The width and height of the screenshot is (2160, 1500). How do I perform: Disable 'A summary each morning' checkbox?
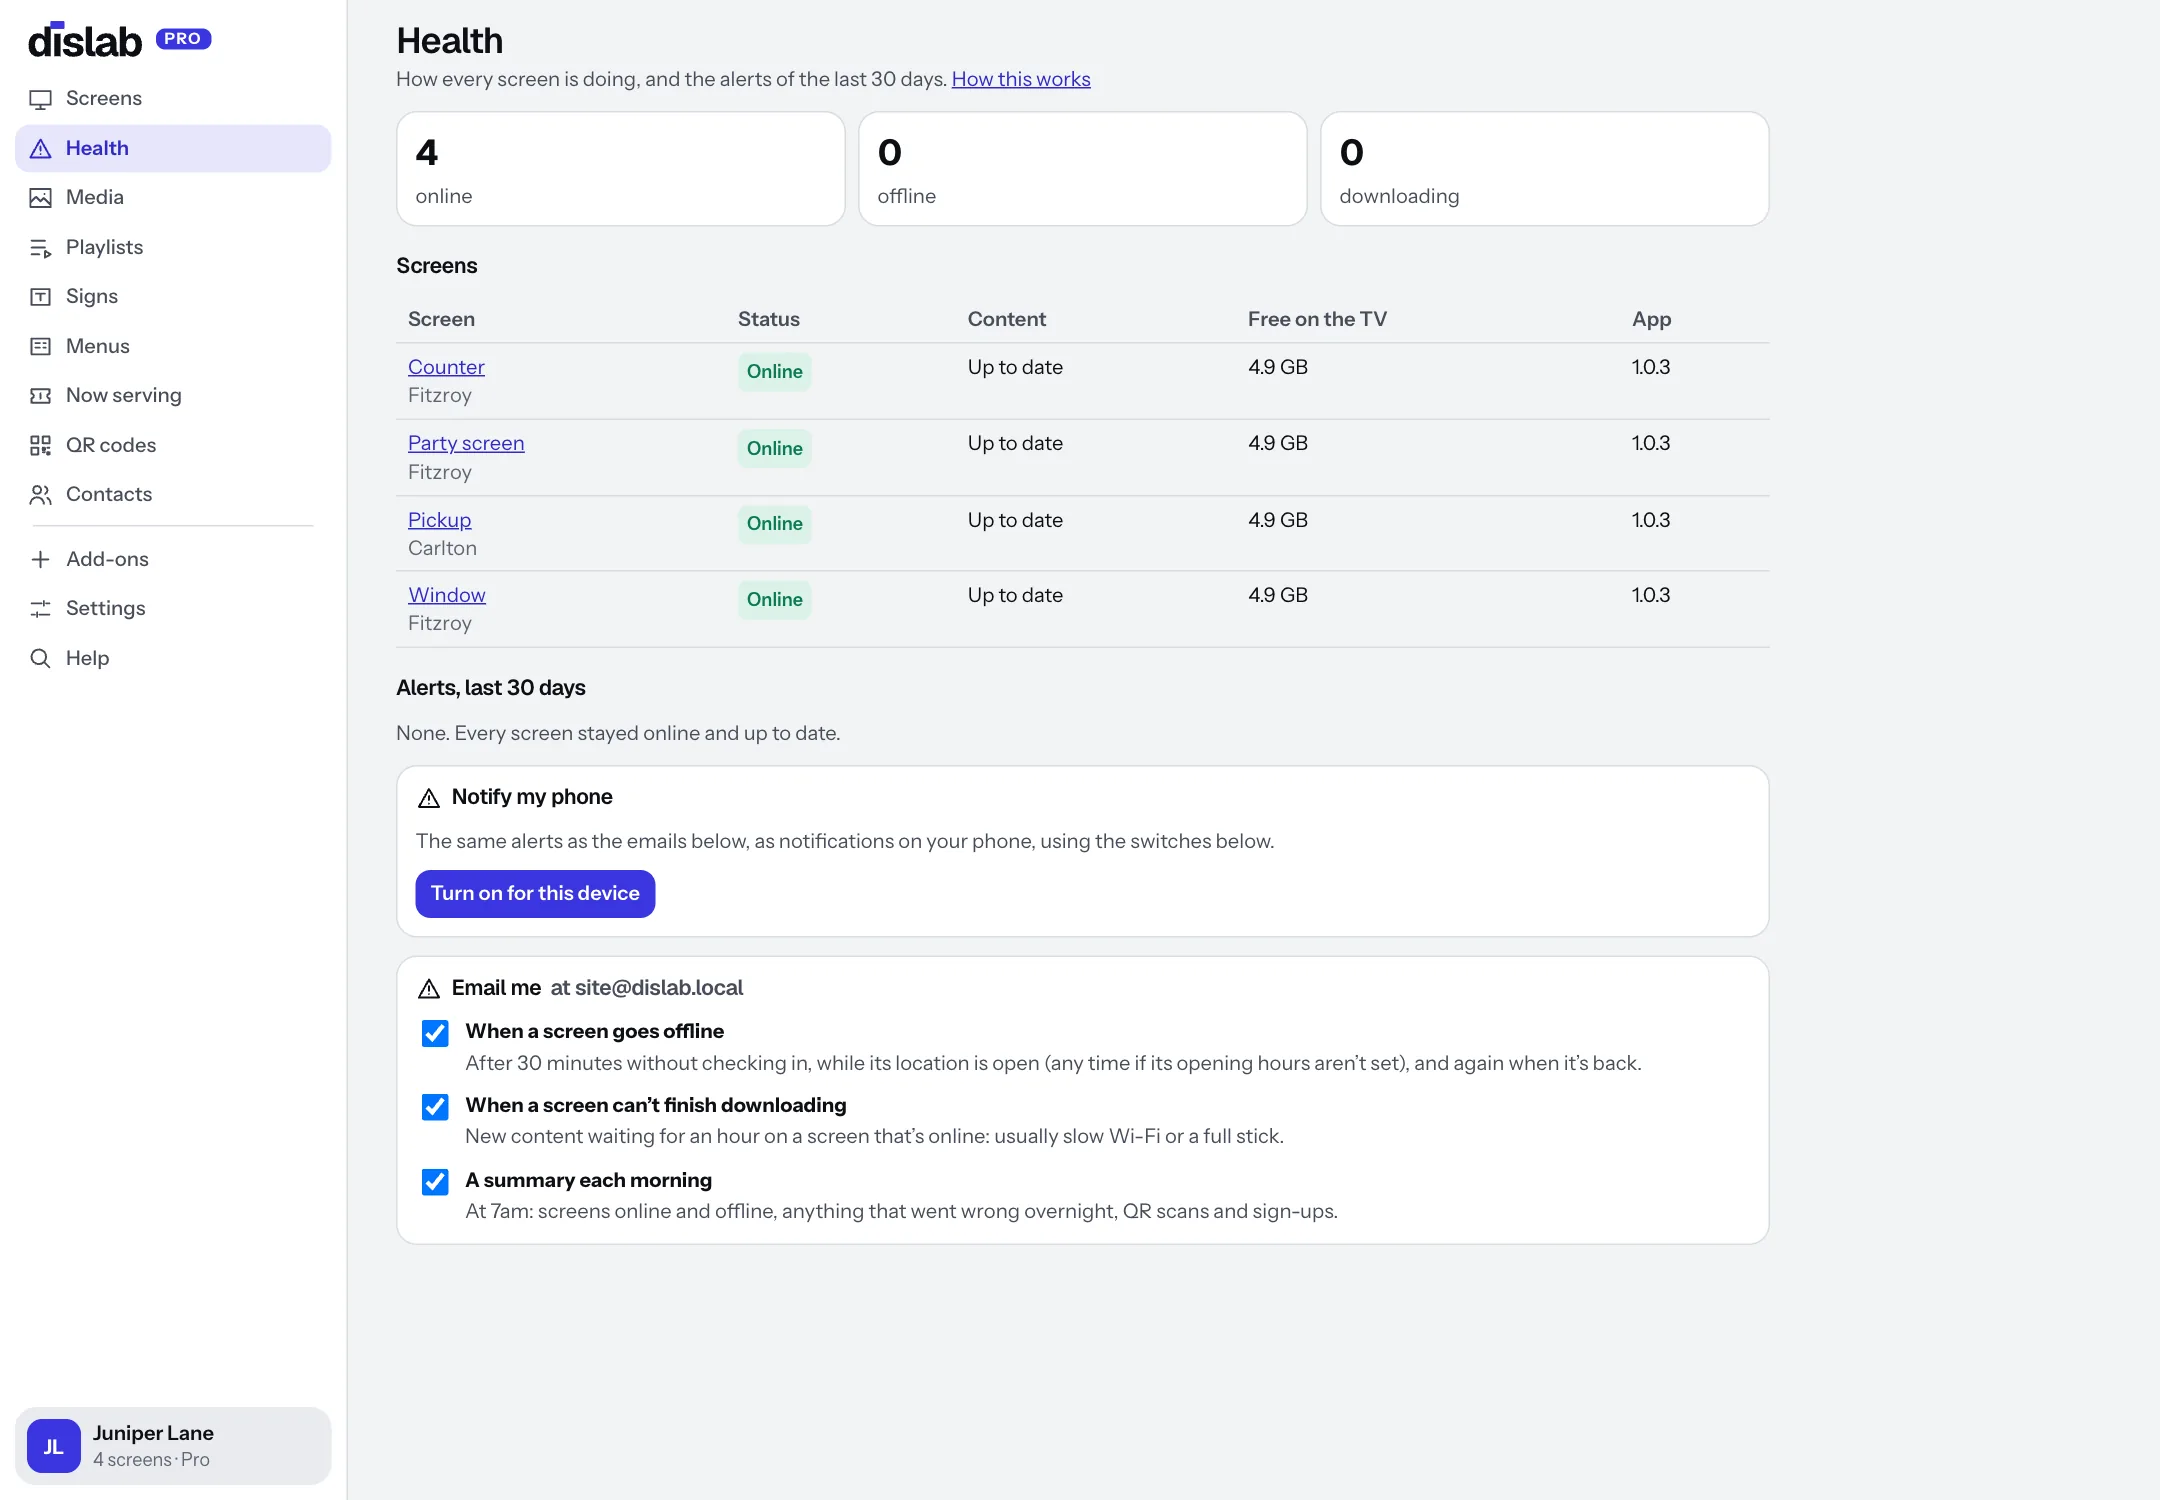coord(435,1182)
